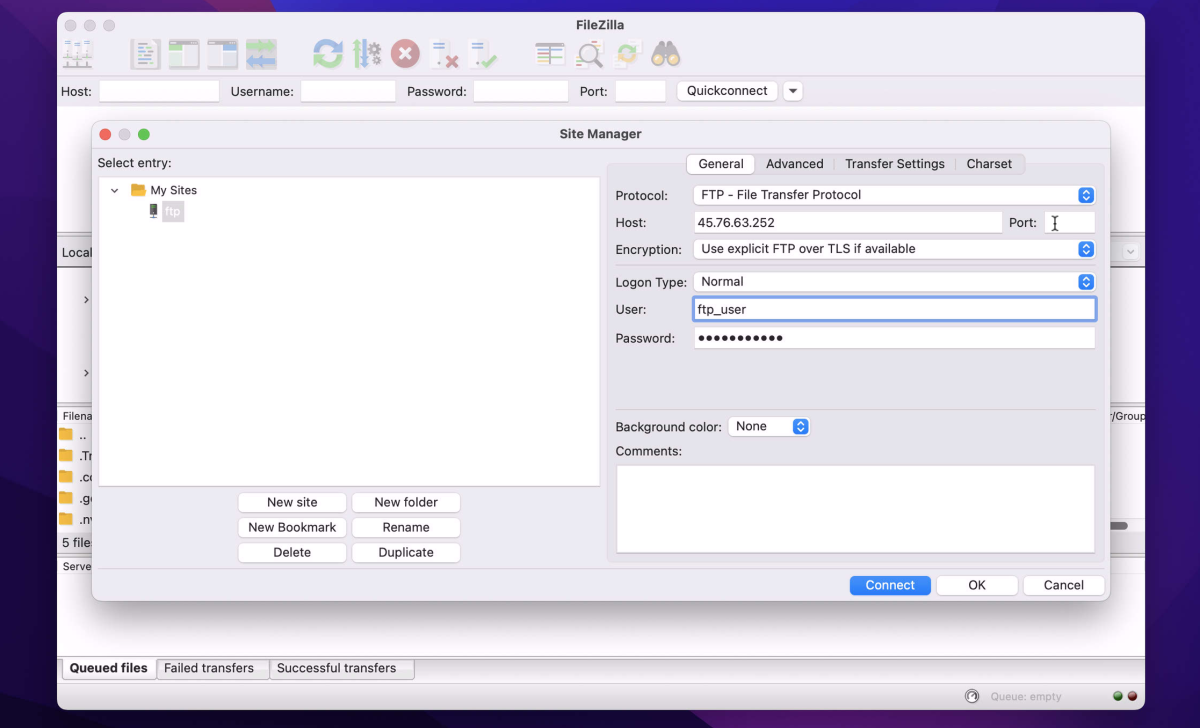Open the Quickconnect history dropdown arrow
This screenshot has width=1200, height=728.
click(x=793, y=91)
